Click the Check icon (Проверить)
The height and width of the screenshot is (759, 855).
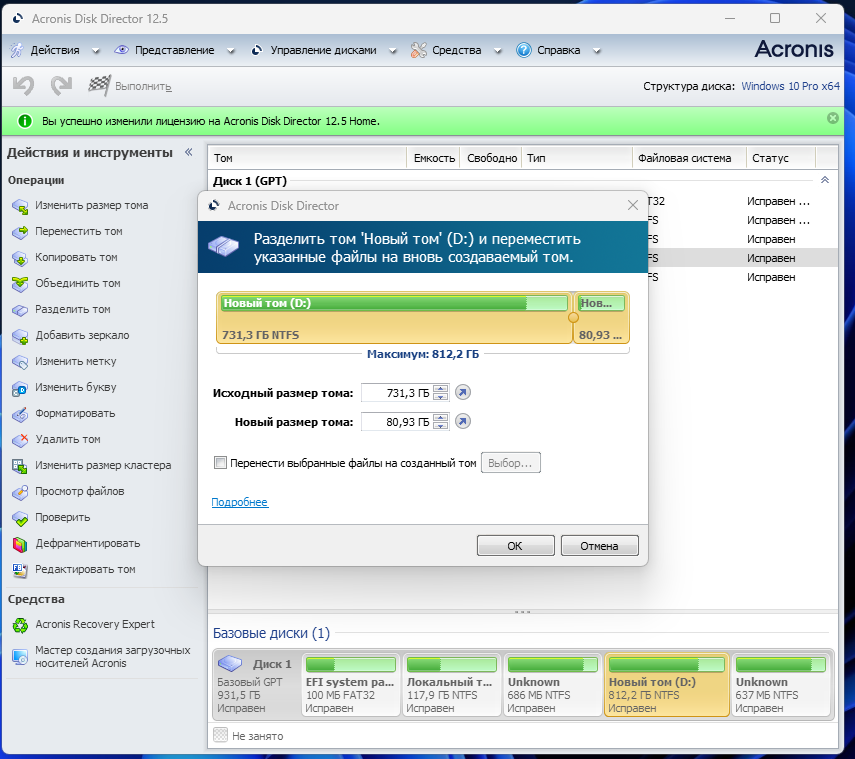coord(20,518)
